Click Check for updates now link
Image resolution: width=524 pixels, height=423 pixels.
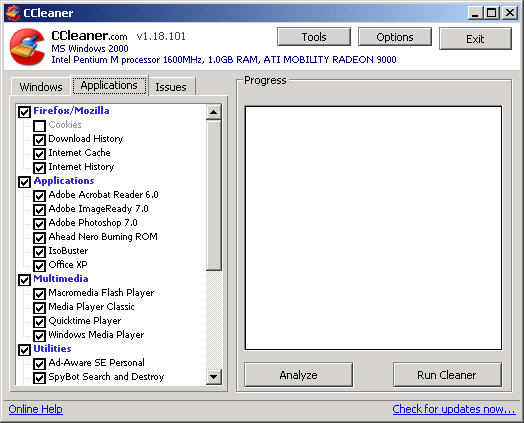pyautogui.click(x=454, y=409)
